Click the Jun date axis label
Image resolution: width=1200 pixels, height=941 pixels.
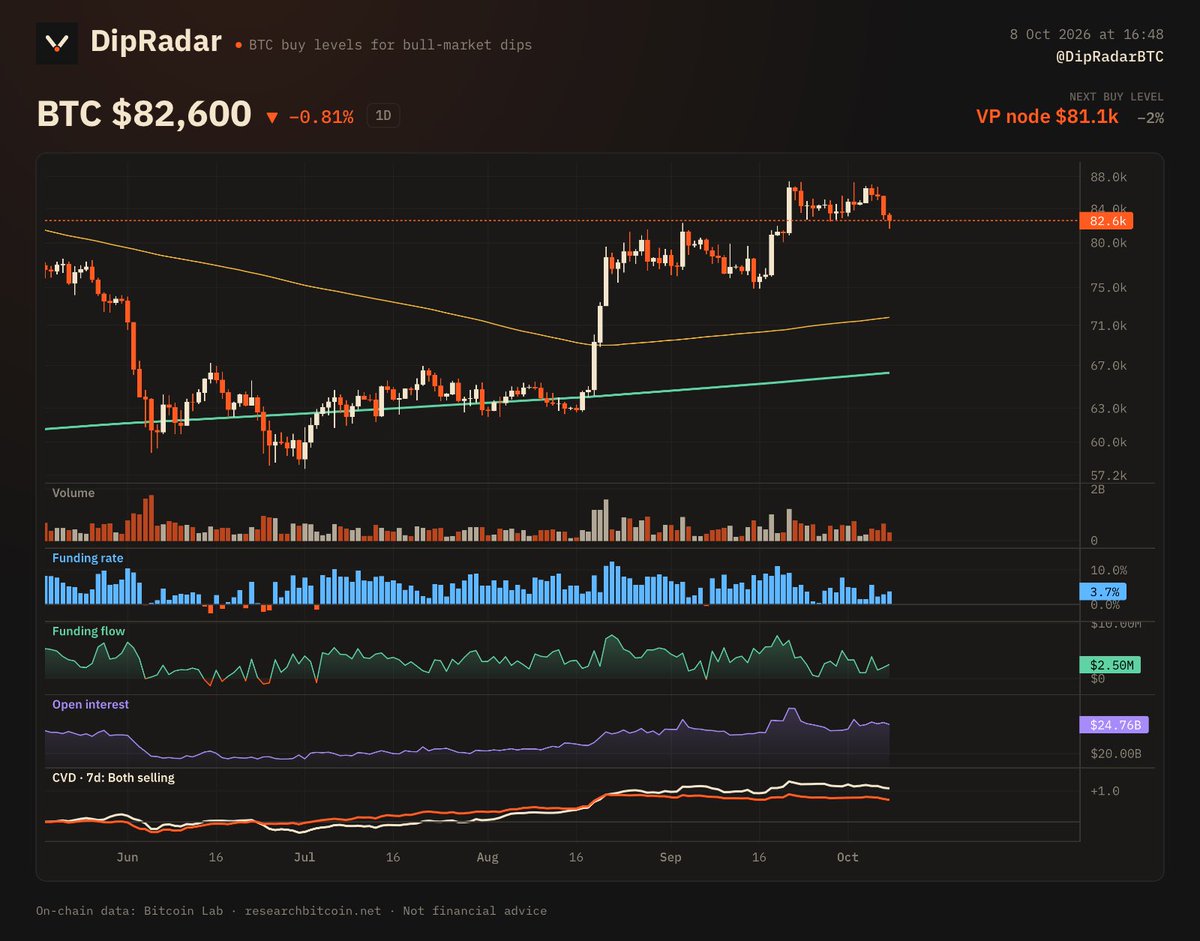coord(127,858)
